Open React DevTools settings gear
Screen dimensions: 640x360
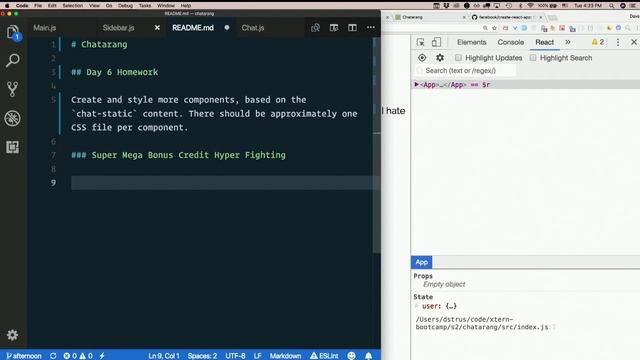tap(440, 58)
